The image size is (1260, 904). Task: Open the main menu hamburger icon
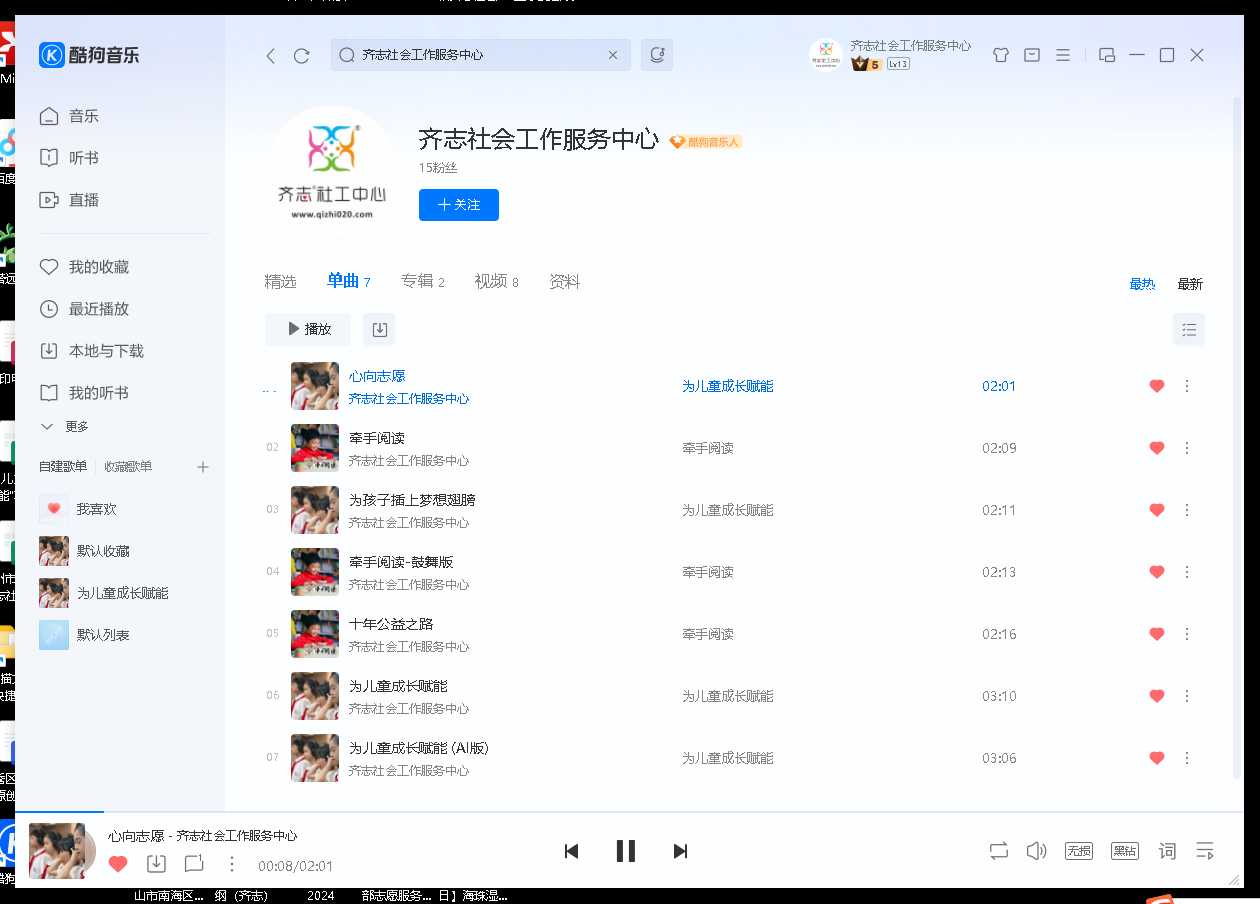point(1063,55)
